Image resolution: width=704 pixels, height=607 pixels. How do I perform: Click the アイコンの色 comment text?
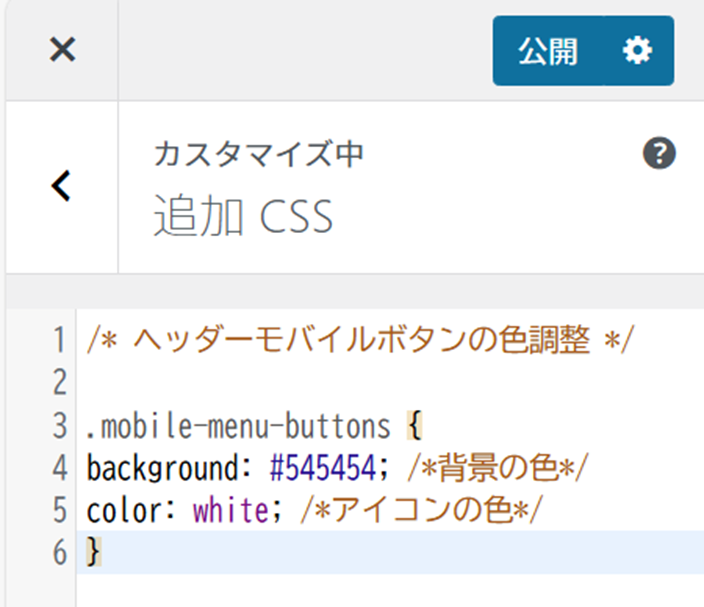tap(420, 510)
